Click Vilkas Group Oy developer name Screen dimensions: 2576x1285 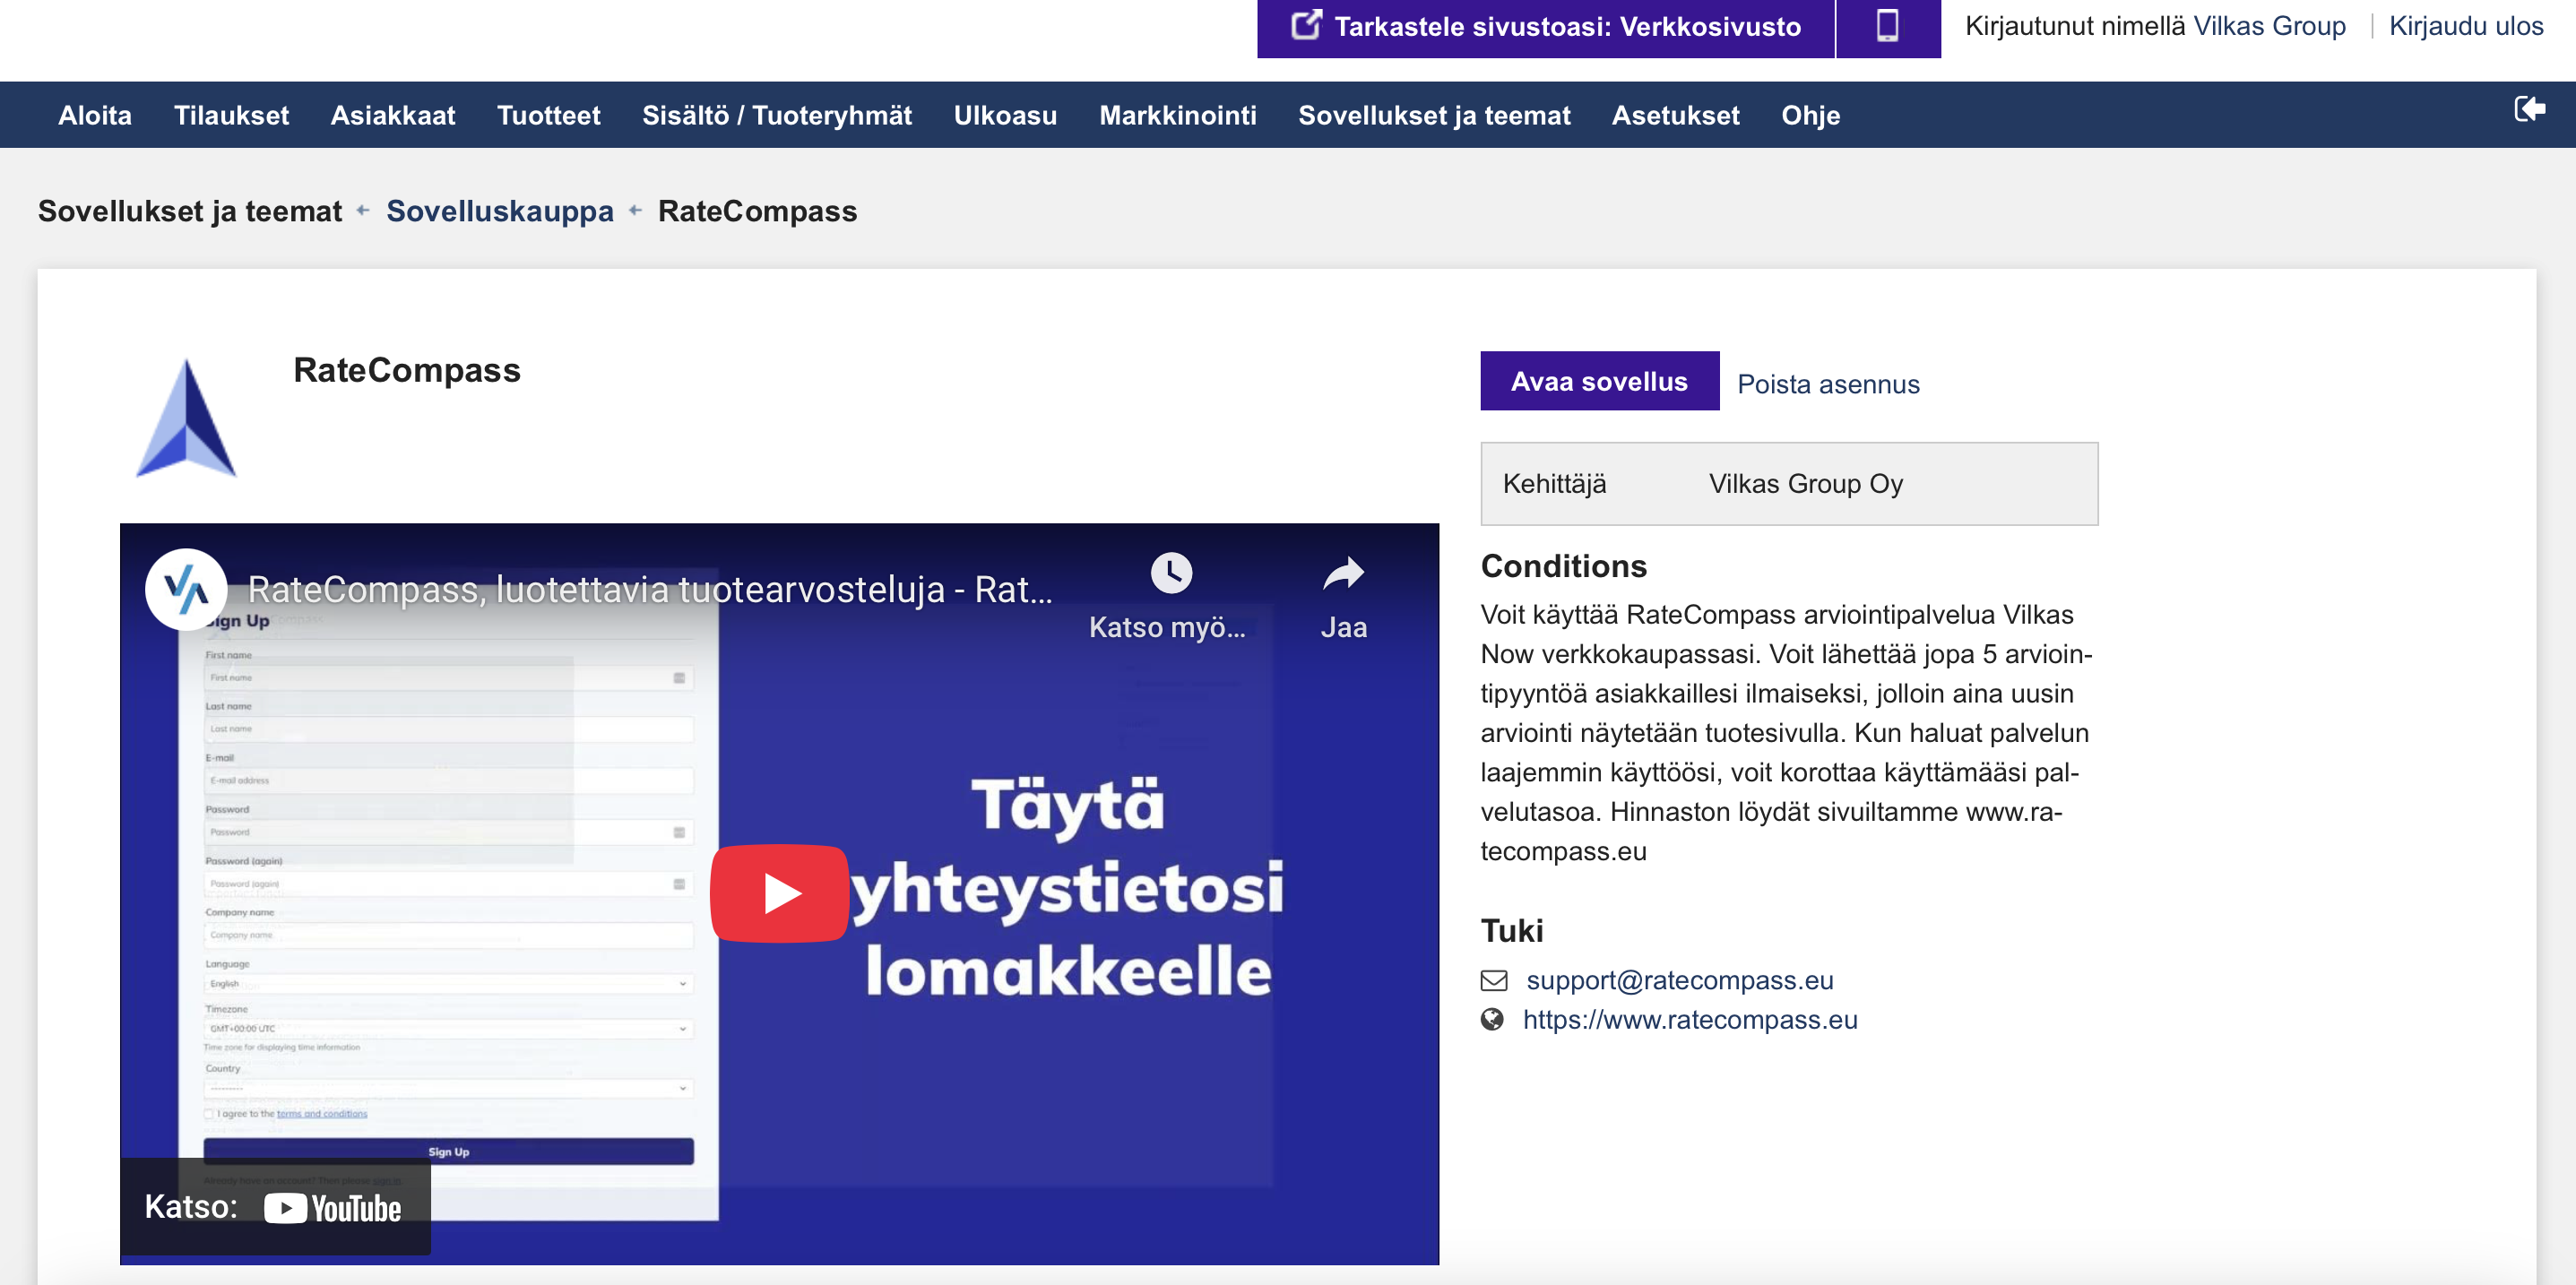pos(1806,484)
